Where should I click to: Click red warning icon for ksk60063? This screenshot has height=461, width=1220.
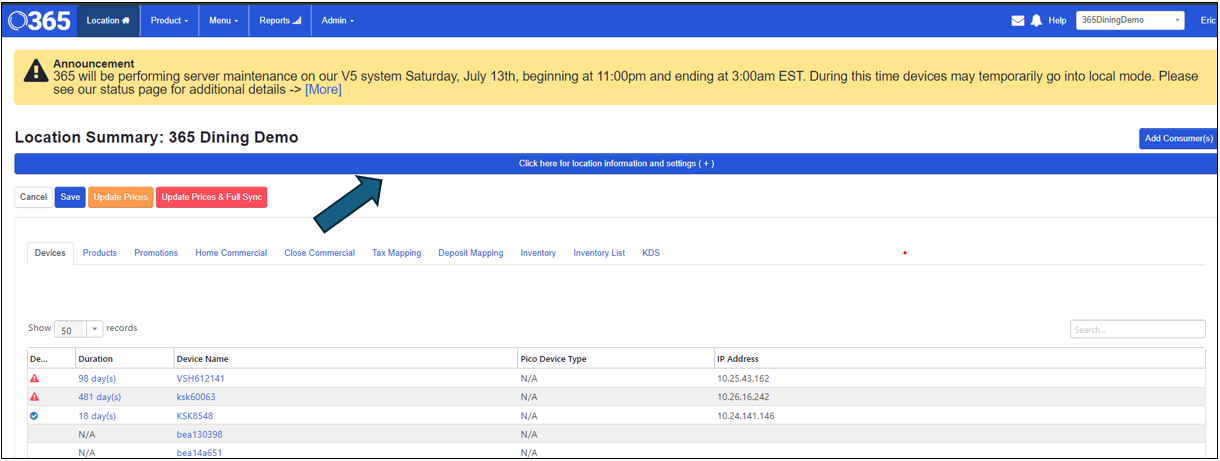(x=34, y=397)
